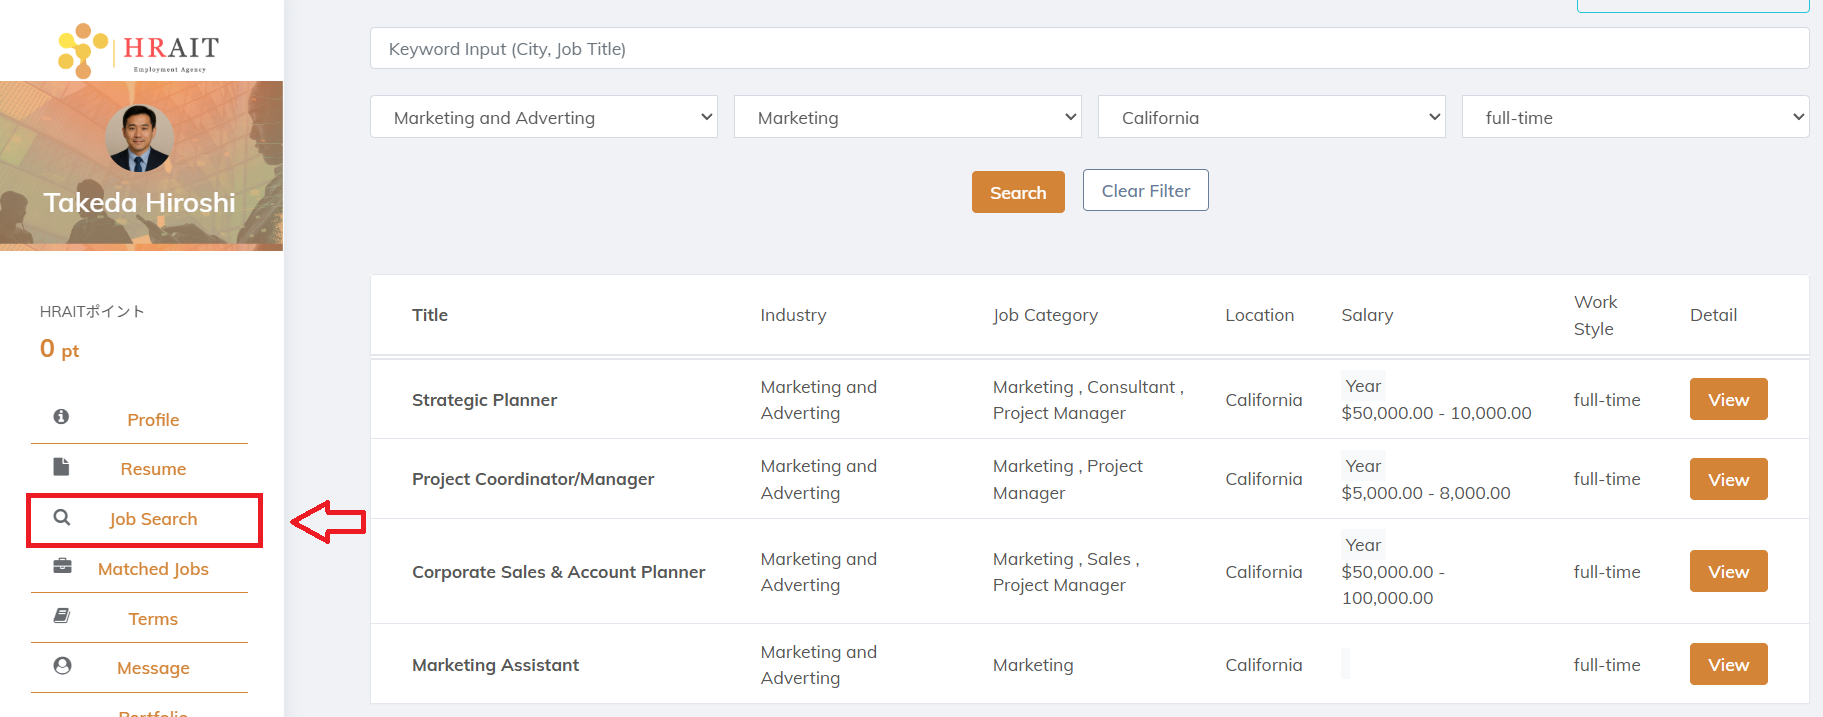Expand the Marketing job category dropdown

(x=907, y=117)
